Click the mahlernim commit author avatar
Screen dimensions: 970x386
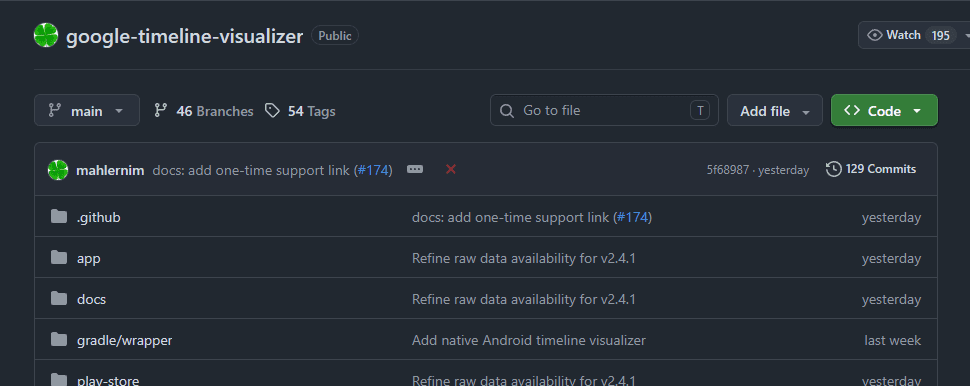click(x=58, y=170)
